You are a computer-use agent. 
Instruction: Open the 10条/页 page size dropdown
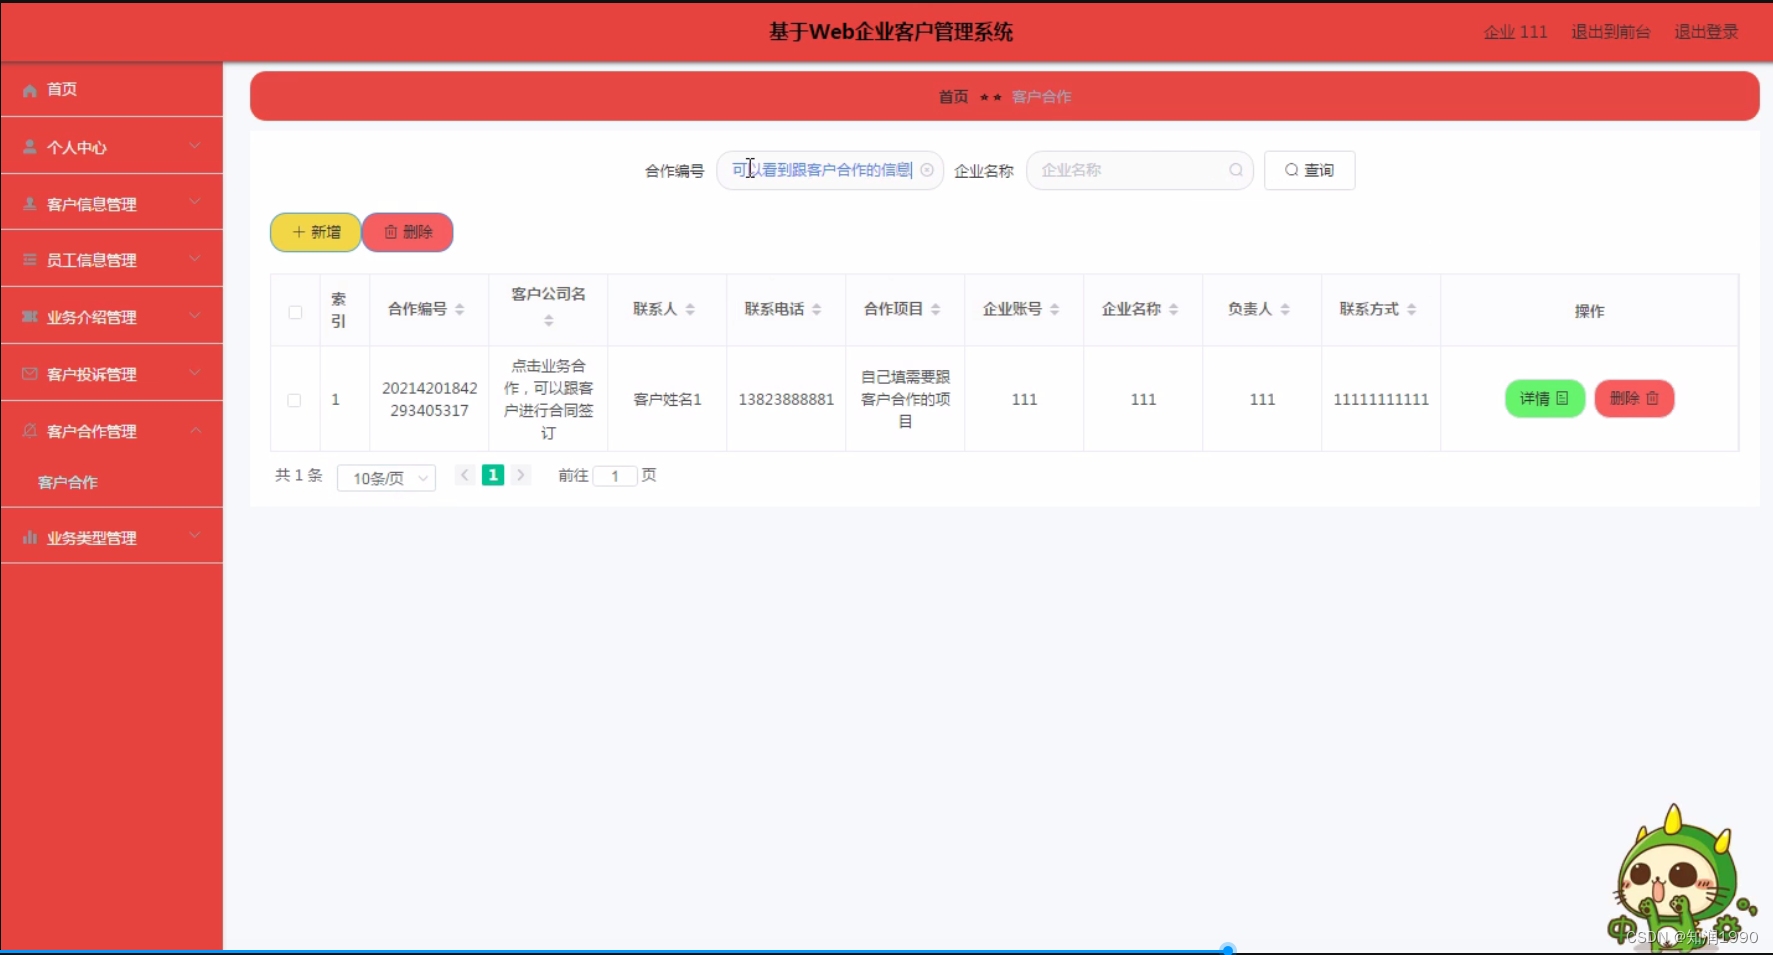point(386,478)
